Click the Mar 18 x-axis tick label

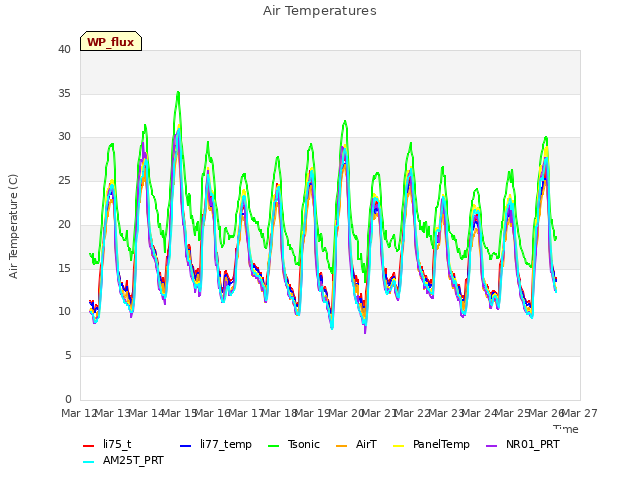(279, 413)
